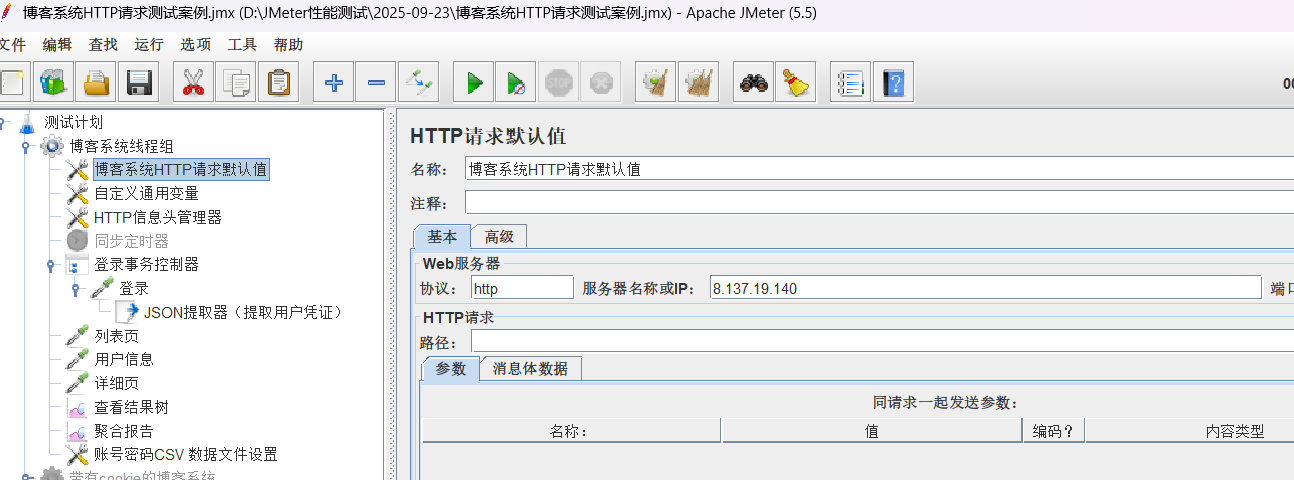Select 聚合报告 listener tree item

pyautogui.click(x=124, y=431)
